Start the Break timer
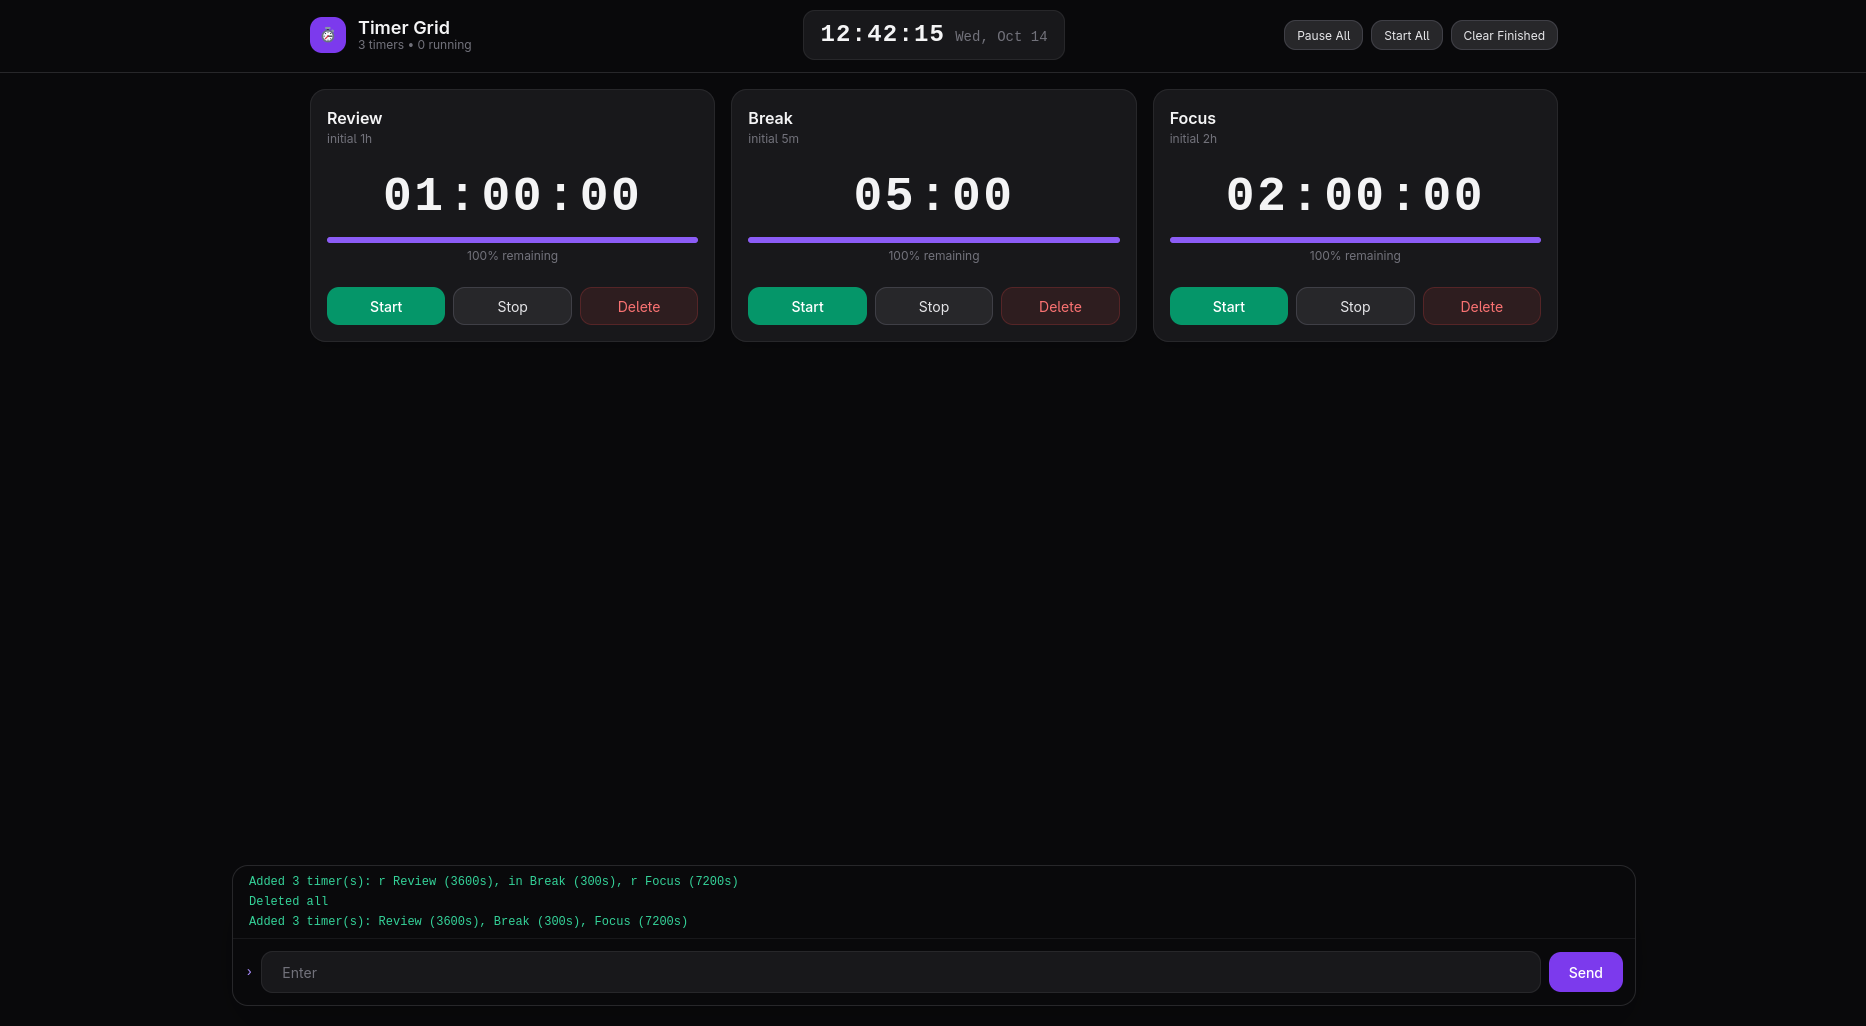 pyautogui.click(x=807, y=306)
